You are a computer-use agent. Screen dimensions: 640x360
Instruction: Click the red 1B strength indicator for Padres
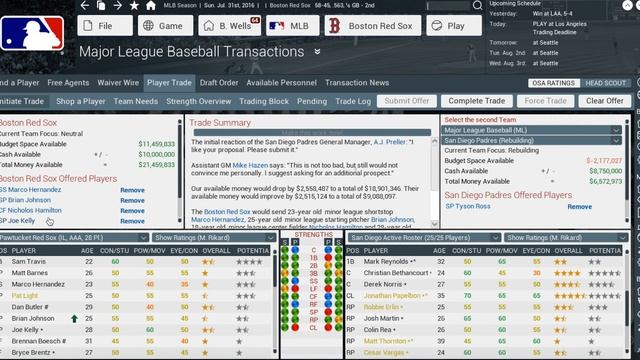click(328, 258)
